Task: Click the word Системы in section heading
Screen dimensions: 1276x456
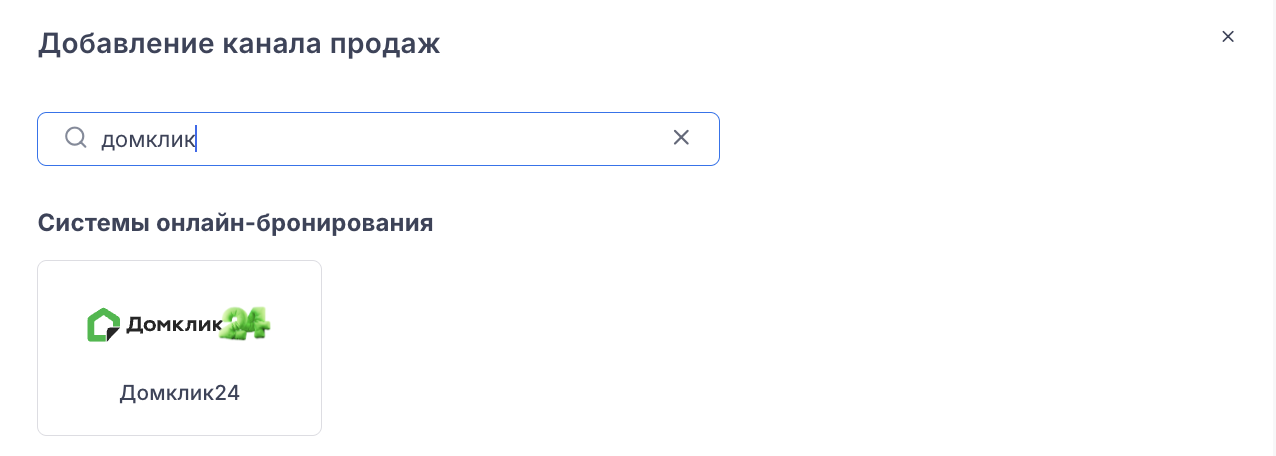Action: click(x=94, y=223)
